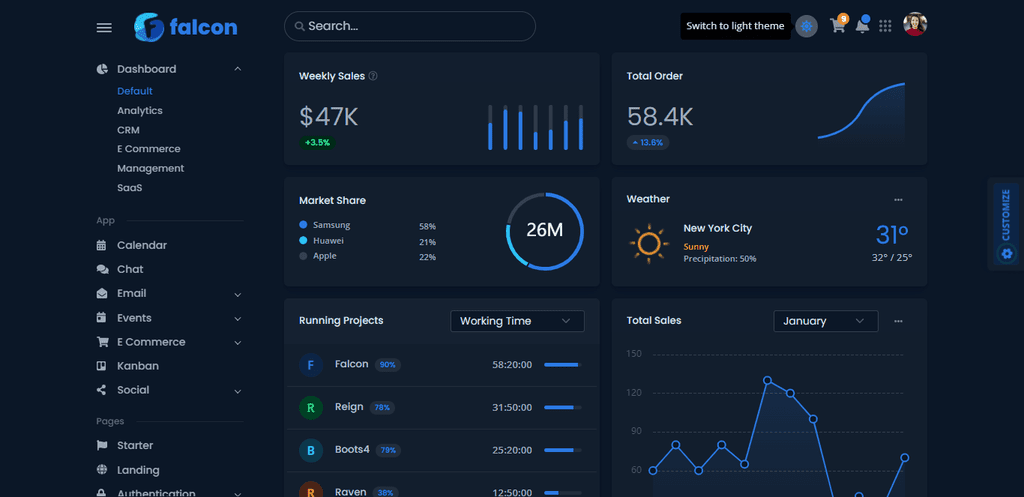Open the notifications bell
This screenshot has height=497, width=1024.
pos(862,26)
